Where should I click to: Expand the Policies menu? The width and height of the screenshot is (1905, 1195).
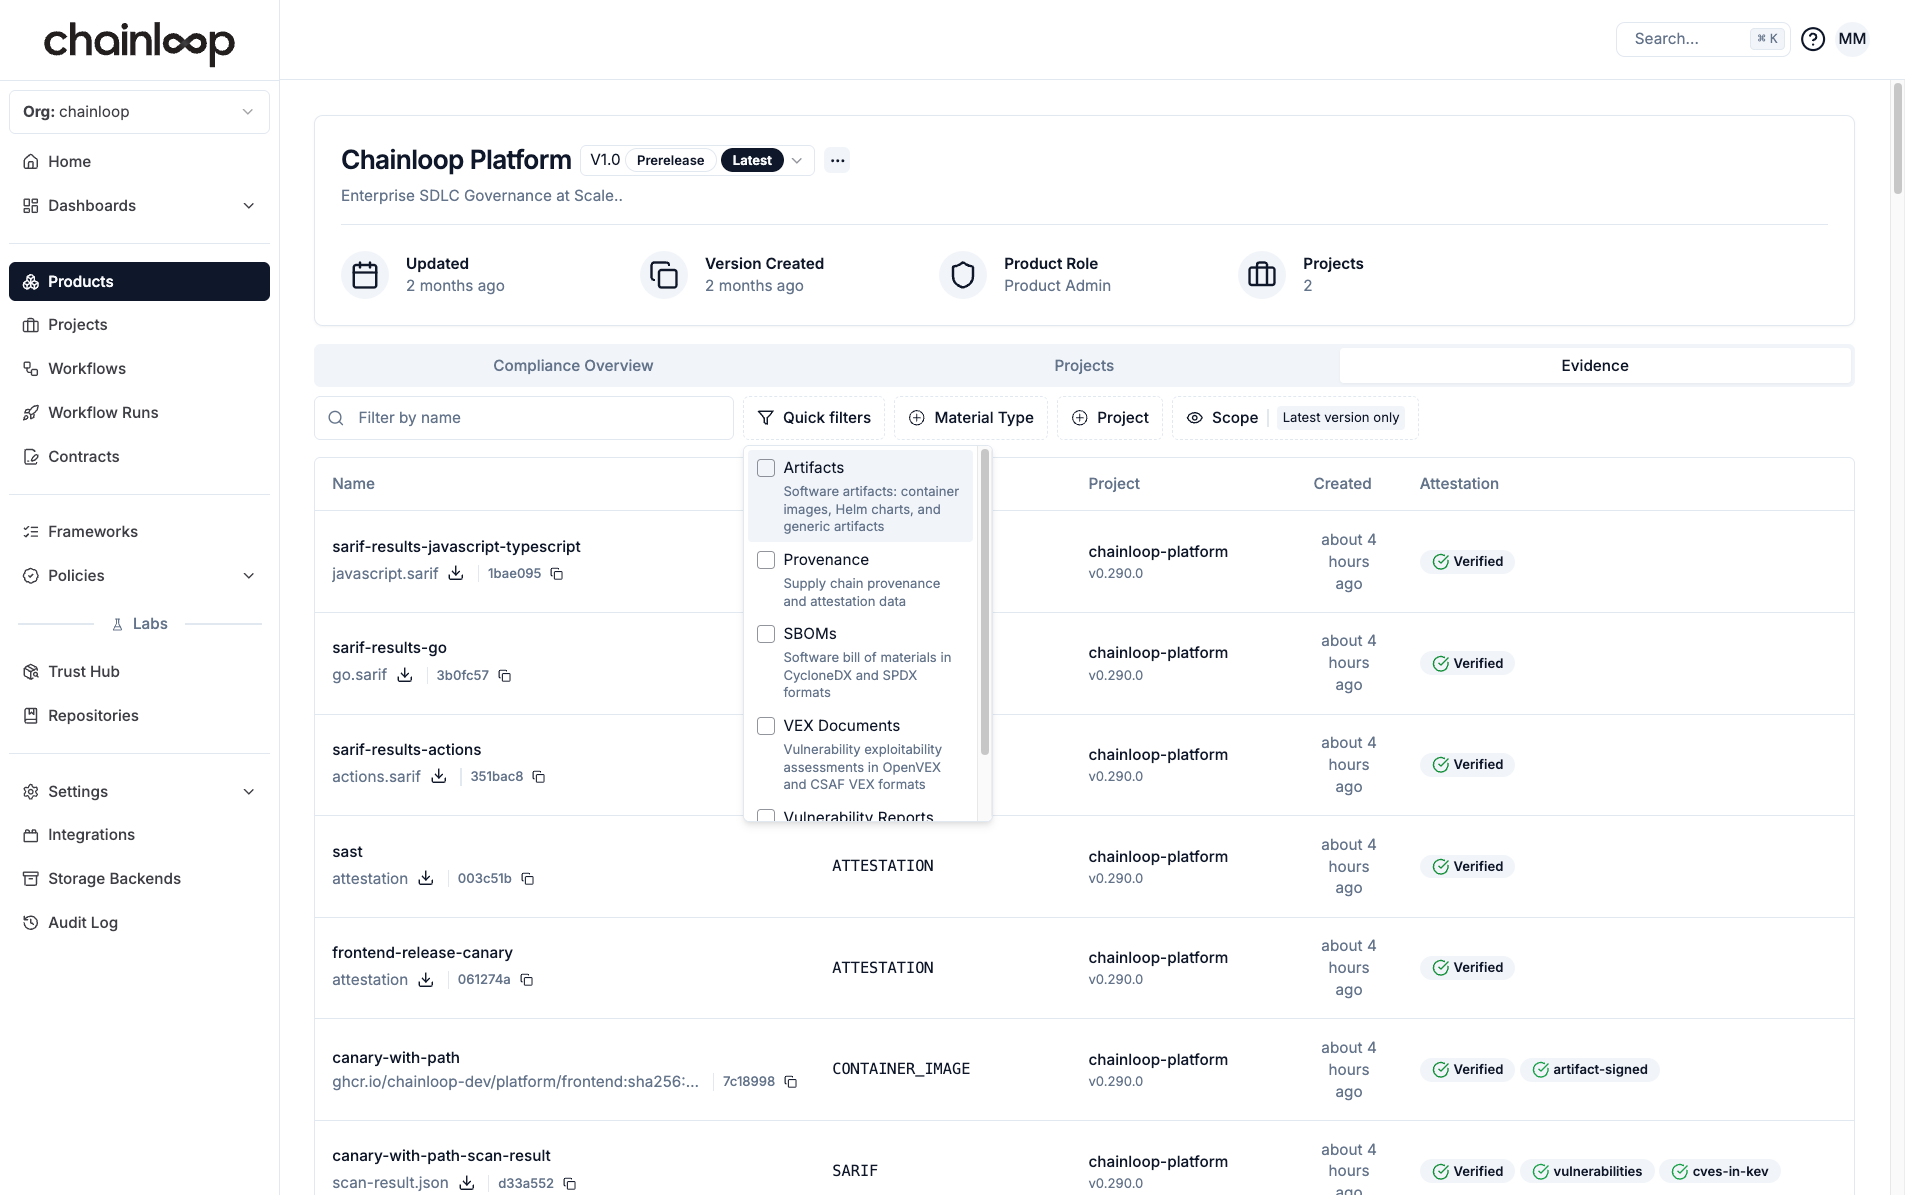pyautogui.click(x=139, y=575)
